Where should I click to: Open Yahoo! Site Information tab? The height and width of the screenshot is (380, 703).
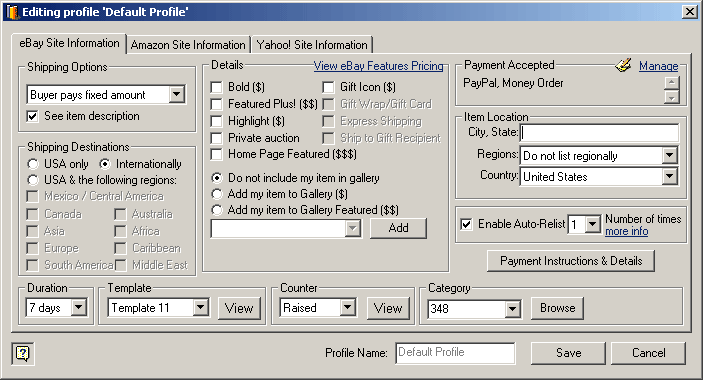312,45
